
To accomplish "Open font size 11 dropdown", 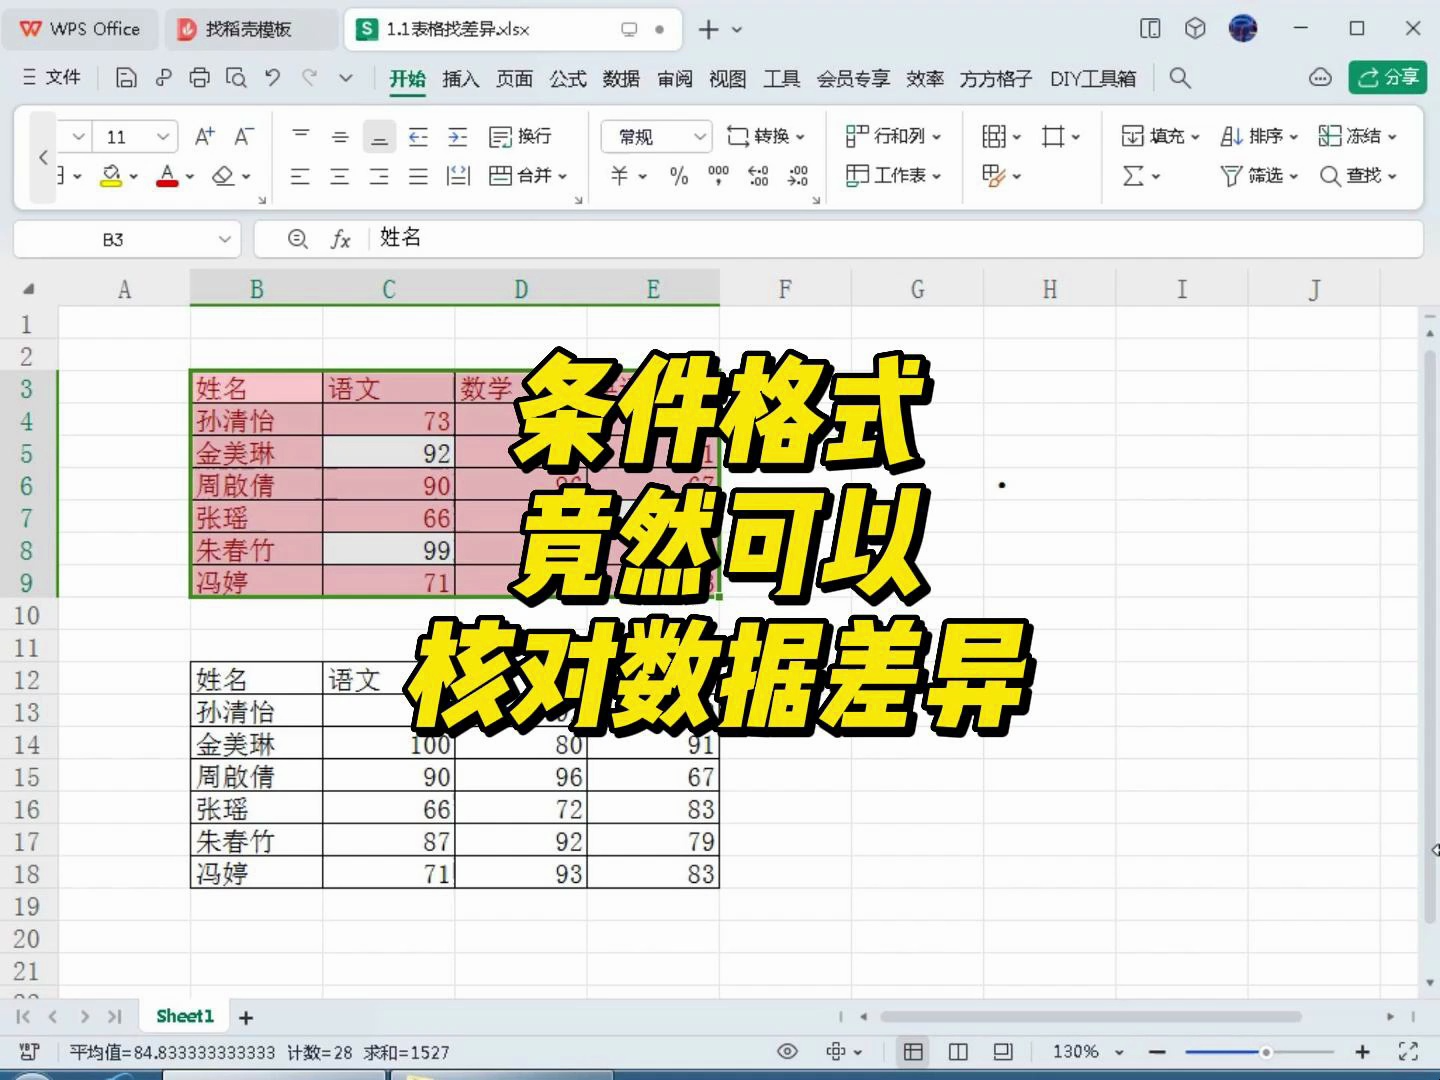I will point(162,136).
